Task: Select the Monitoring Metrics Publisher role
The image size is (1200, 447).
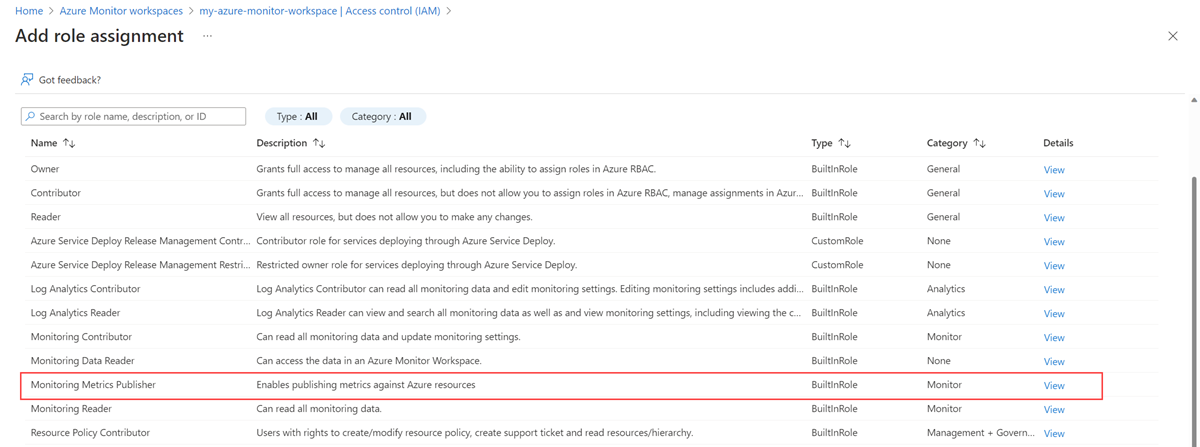Action: pos(93,385)
